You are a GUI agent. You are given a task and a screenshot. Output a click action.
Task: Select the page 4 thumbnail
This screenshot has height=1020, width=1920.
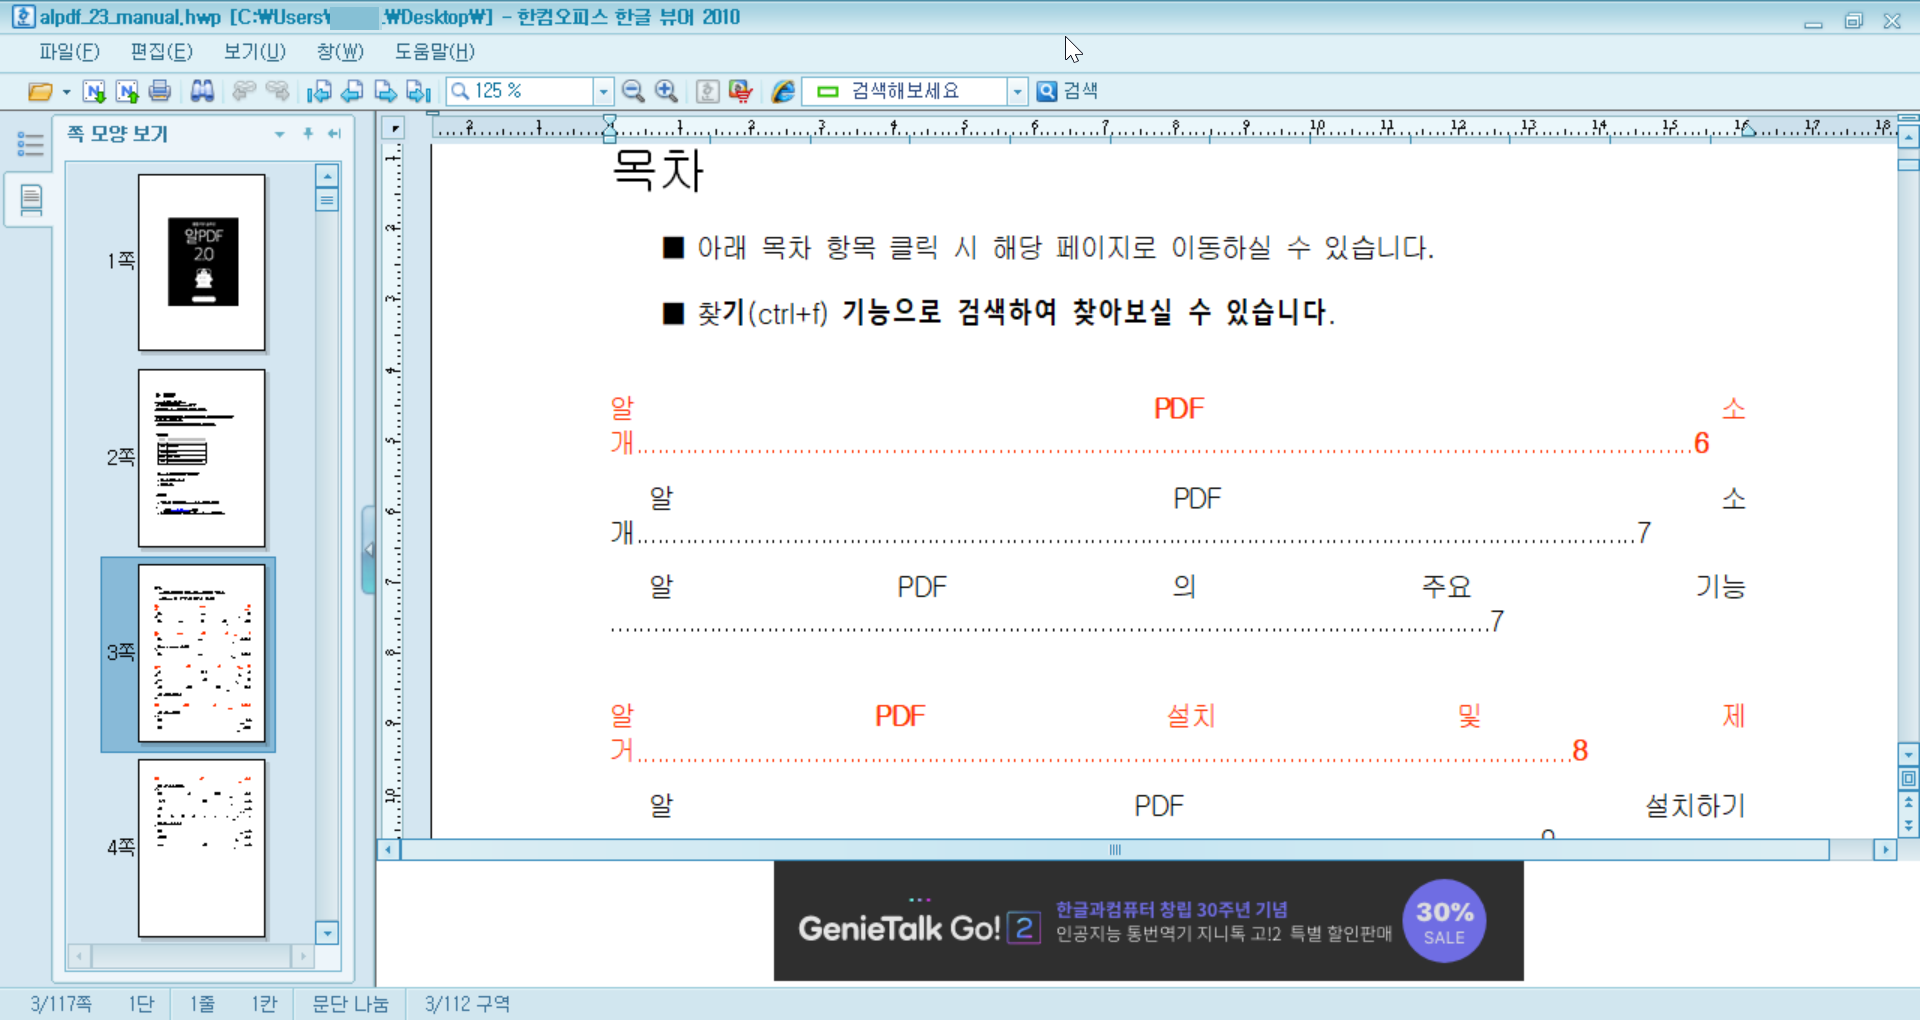[201, 848]
